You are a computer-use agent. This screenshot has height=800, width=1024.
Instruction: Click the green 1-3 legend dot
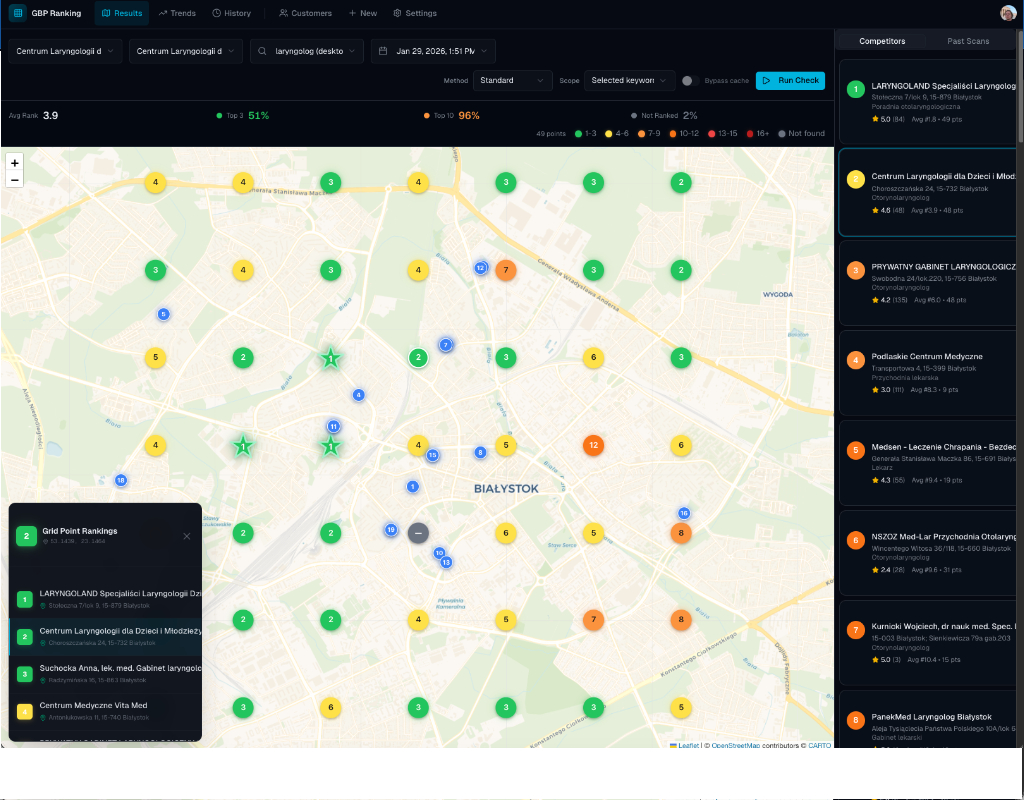click(x=578, y=133)
